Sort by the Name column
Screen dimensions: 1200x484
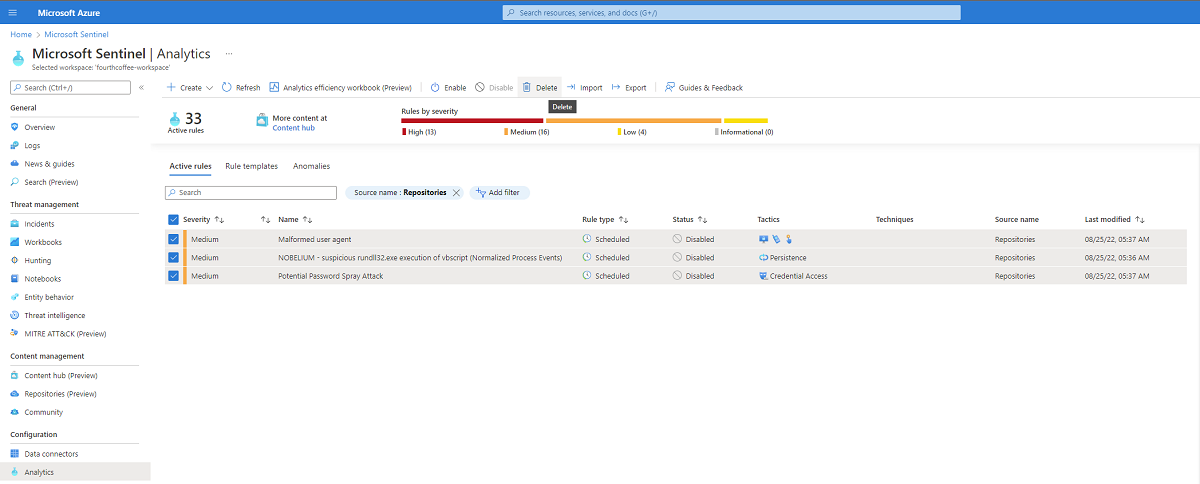tap(295, 219)
